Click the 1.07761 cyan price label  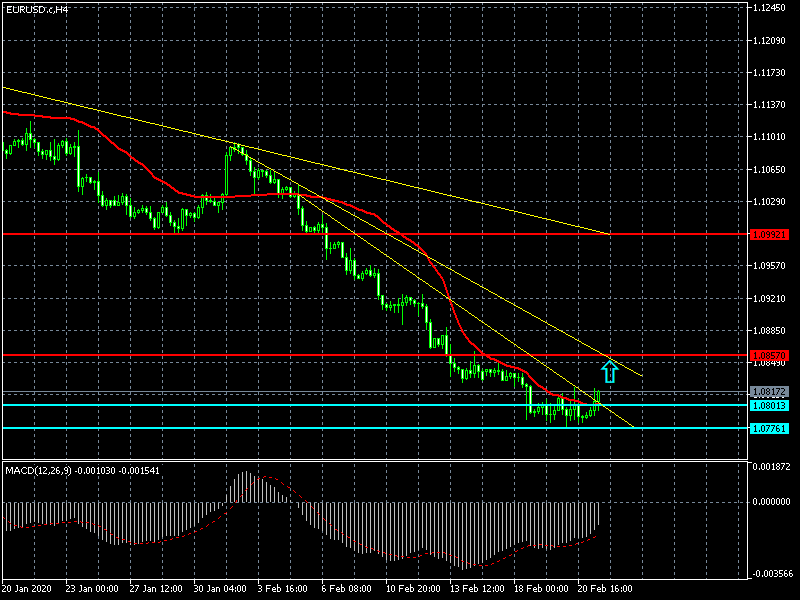(x=769, y=428)
